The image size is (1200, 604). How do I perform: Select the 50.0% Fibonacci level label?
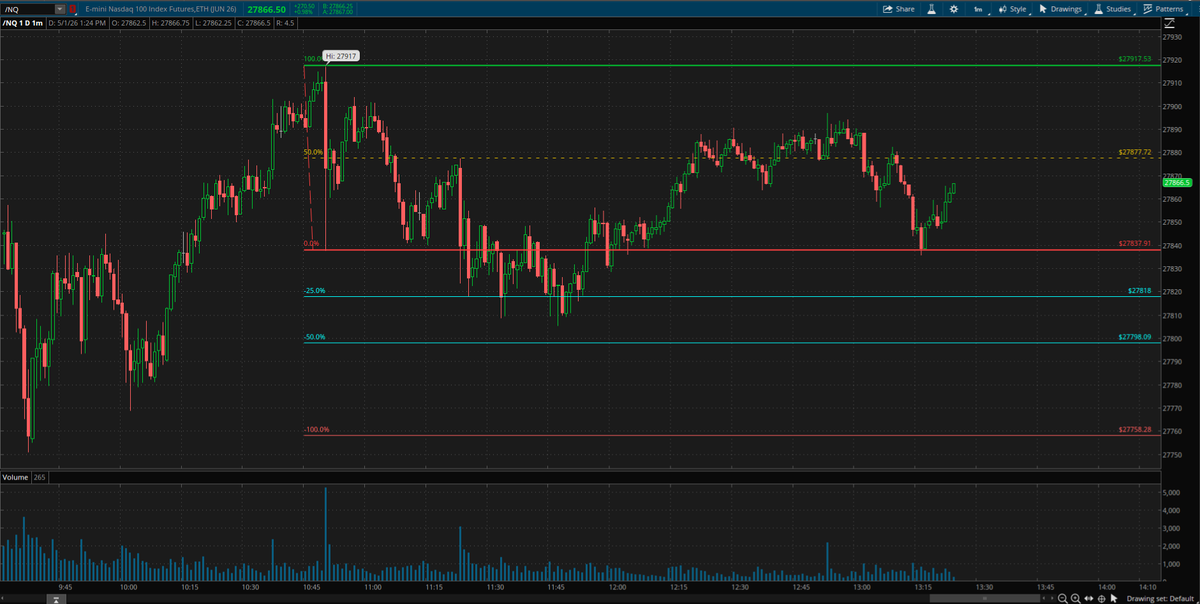point(312,152)
